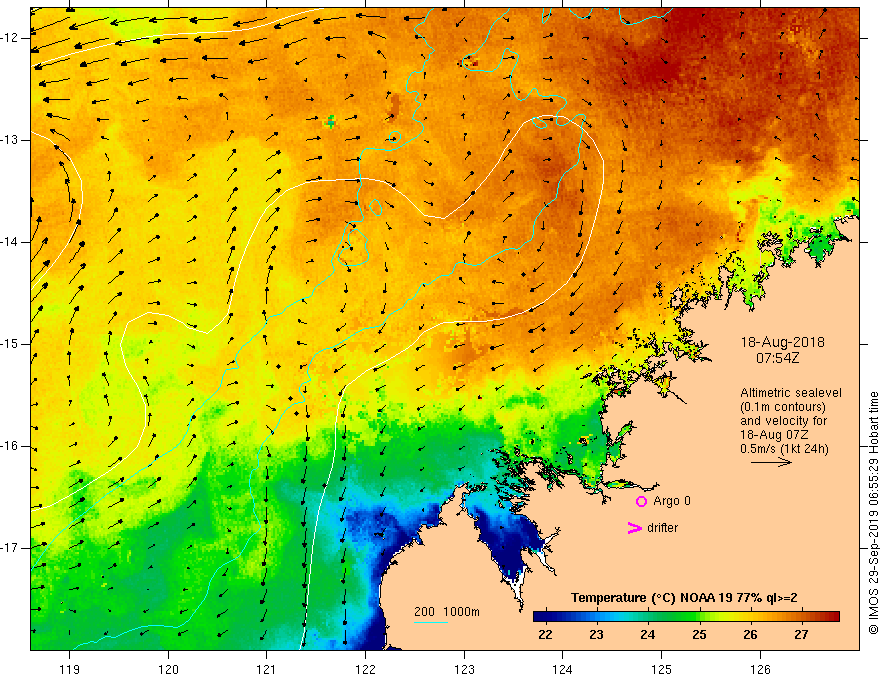Click the longitude axis label 122
This screenshot has width=880, height=680.
point(365,669)
